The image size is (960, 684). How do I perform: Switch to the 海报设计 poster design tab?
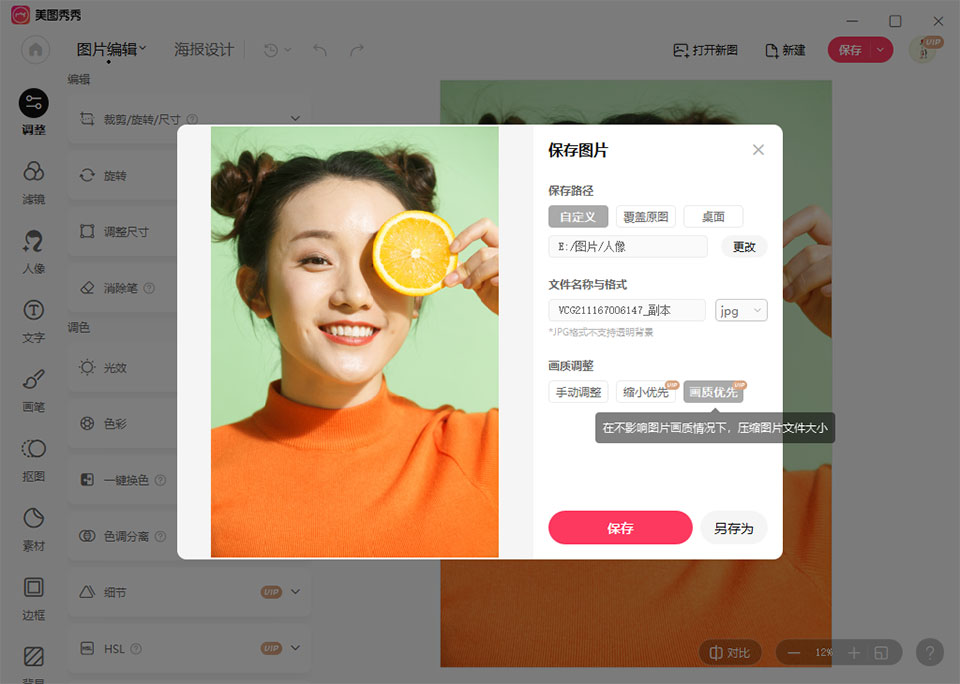tap(204, 50)
